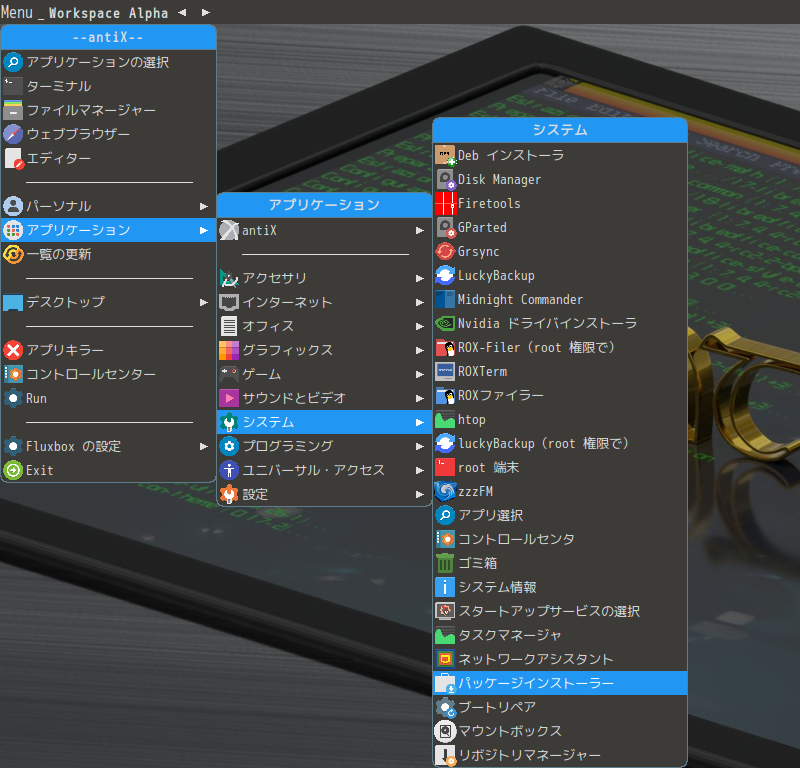Image resolution: width=800 pixels, height=768 pixels.
Task: Click the ROXTerm terminal icon
Action: (x=445, y=371)
